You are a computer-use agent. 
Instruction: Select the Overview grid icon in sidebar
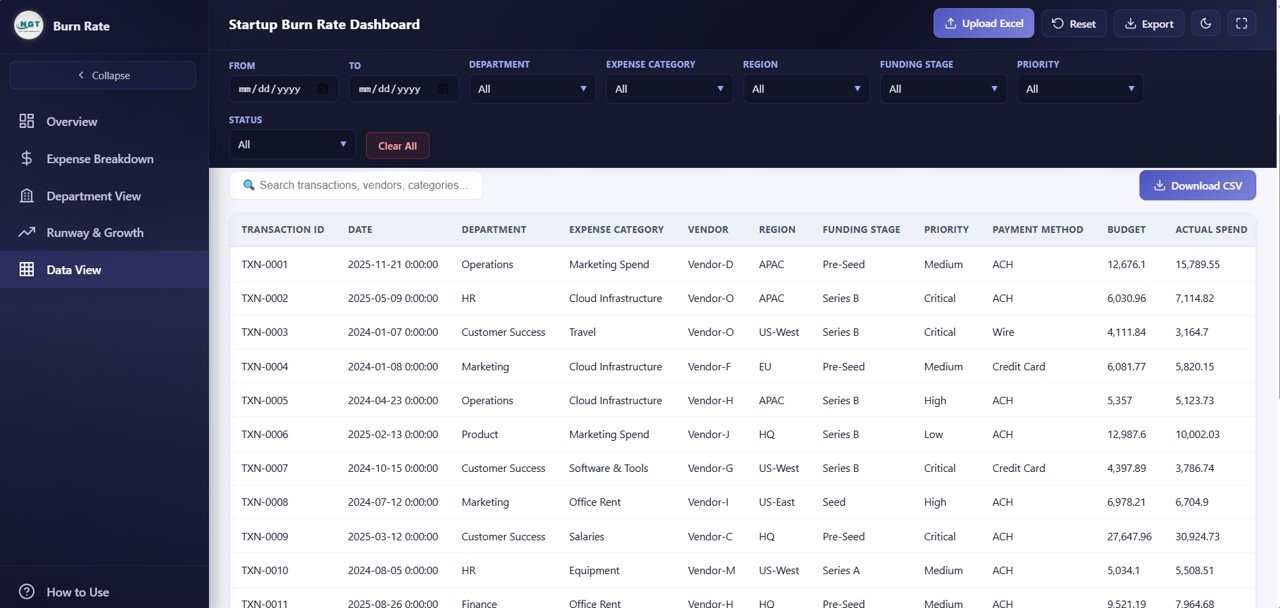(25, 120)
